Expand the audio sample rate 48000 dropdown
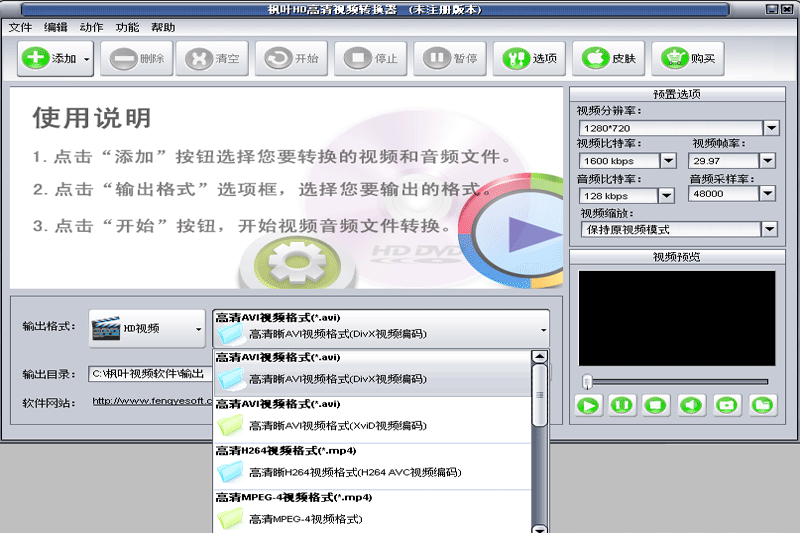This screenshot has width=800, height=533. [x=767, y=193]
